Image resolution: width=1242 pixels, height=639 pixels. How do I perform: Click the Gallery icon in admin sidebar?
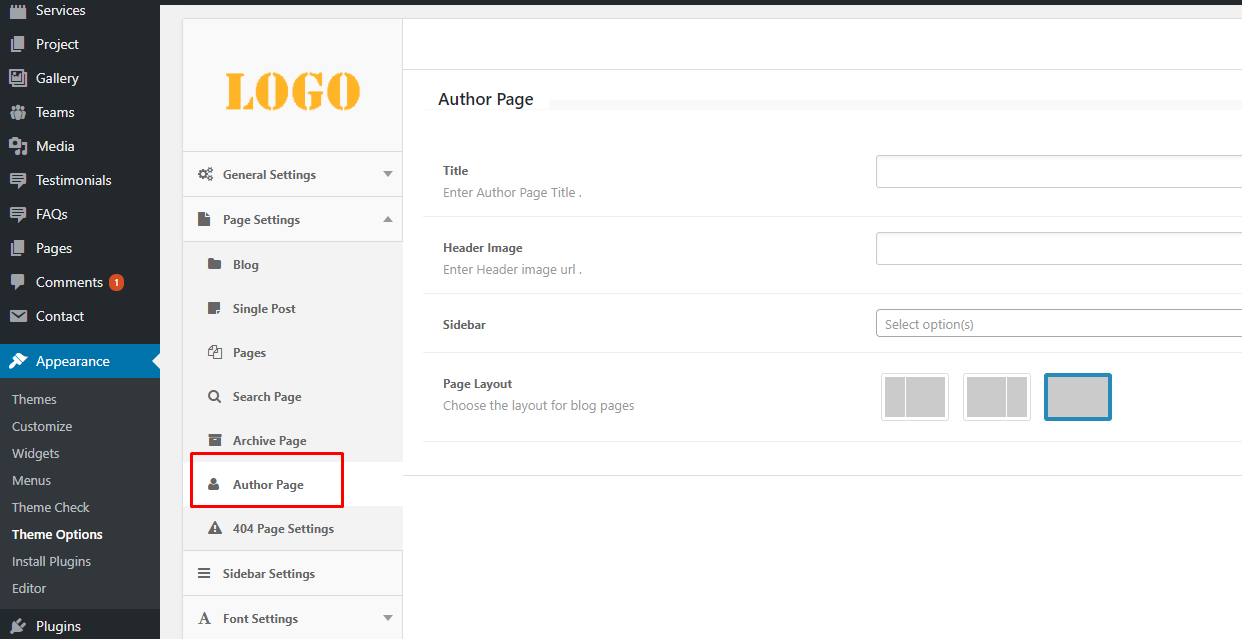(x=17, y=78)
